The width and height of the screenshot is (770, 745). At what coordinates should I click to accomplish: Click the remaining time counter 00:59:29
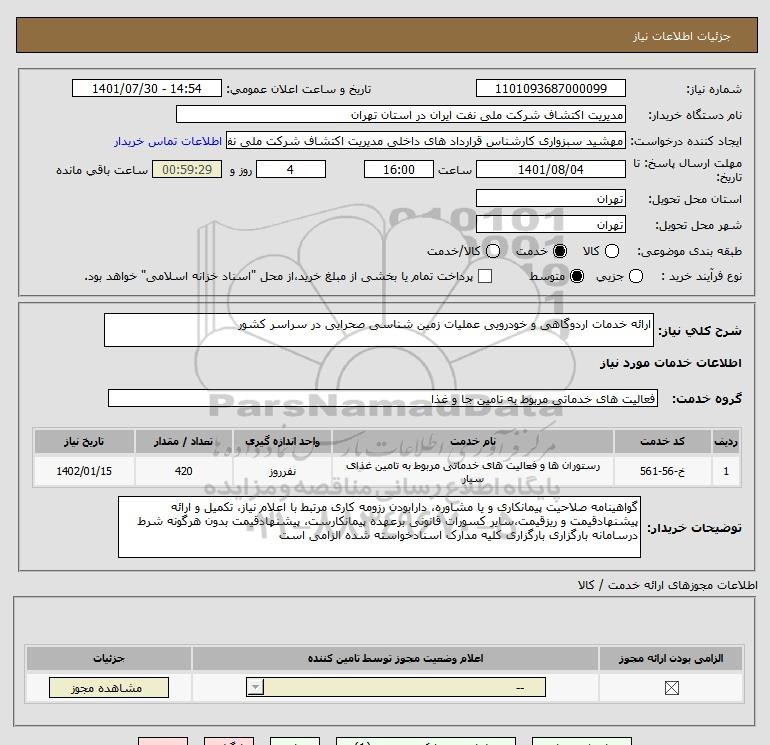point(187,169)
